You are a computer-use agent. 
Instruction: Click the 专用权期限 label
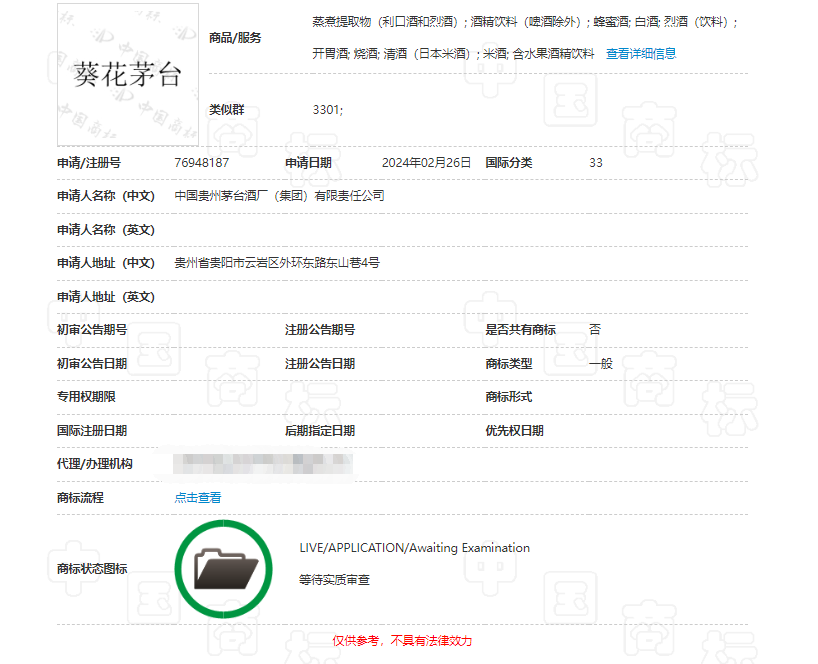[x=86, y=397]
